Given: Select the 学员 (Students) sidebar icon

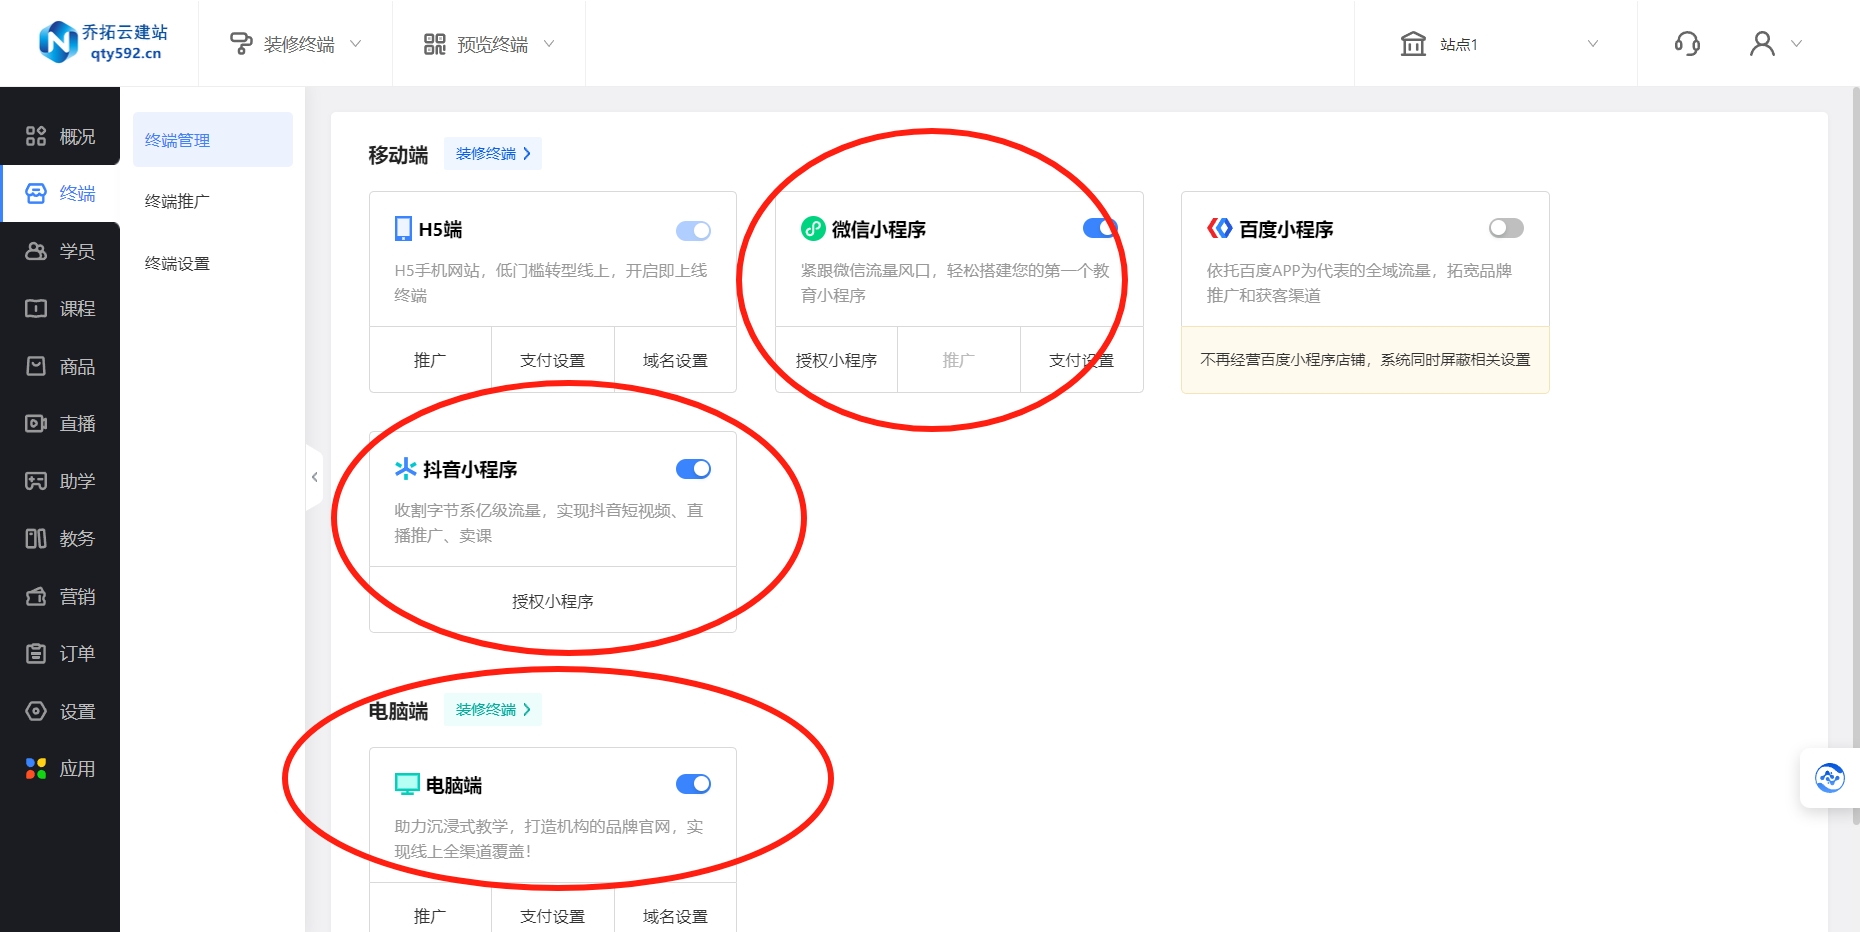Looking at the screenshot, I should (60, 251).
